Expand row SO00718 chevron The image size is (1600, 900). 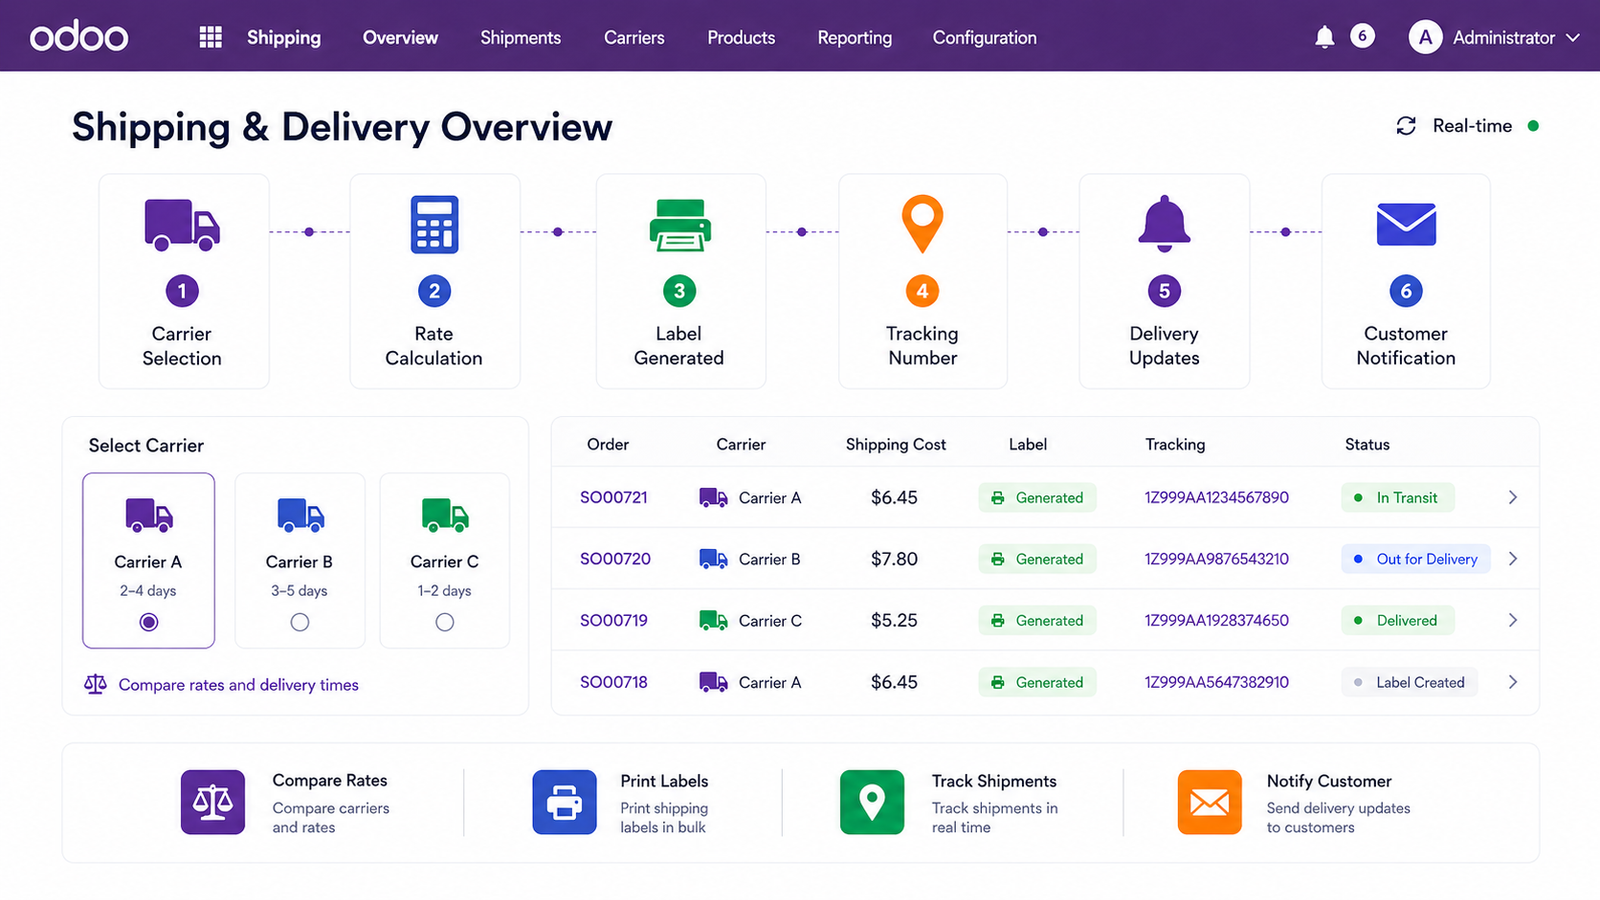pos(1513,682)
